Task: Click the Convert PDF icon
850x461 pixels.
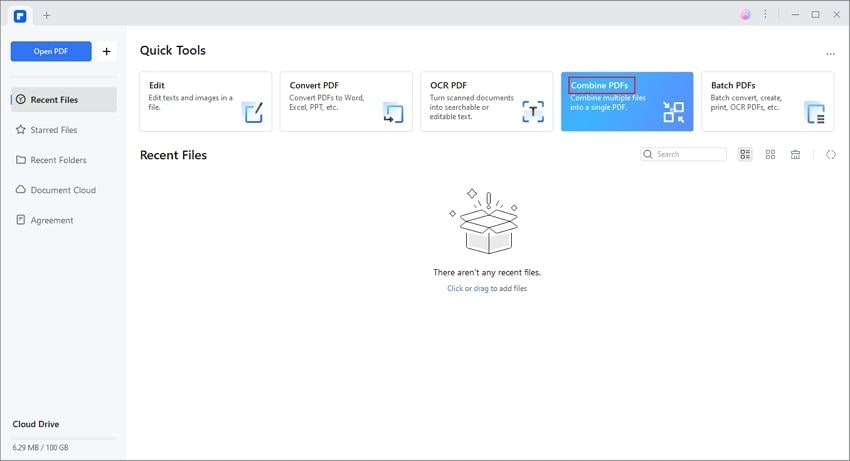Action: (393, 112)
